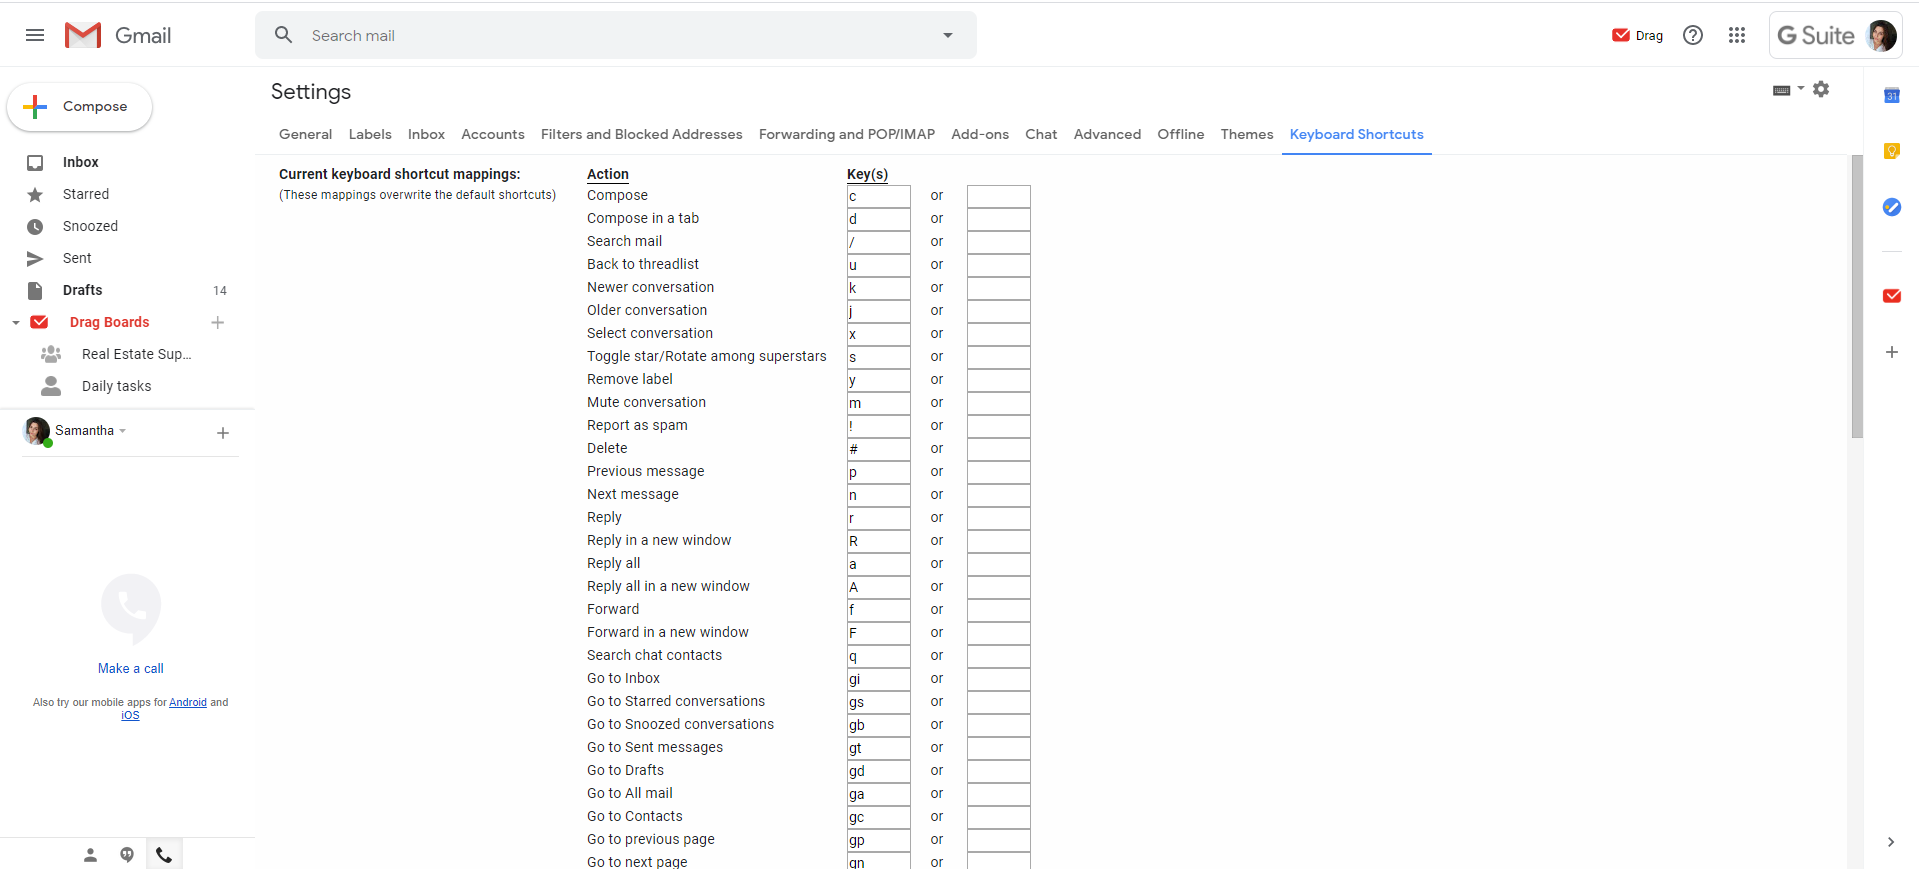Click the settings page scrollbar
Viewport: 1919px width, 869px height.
1857,297
